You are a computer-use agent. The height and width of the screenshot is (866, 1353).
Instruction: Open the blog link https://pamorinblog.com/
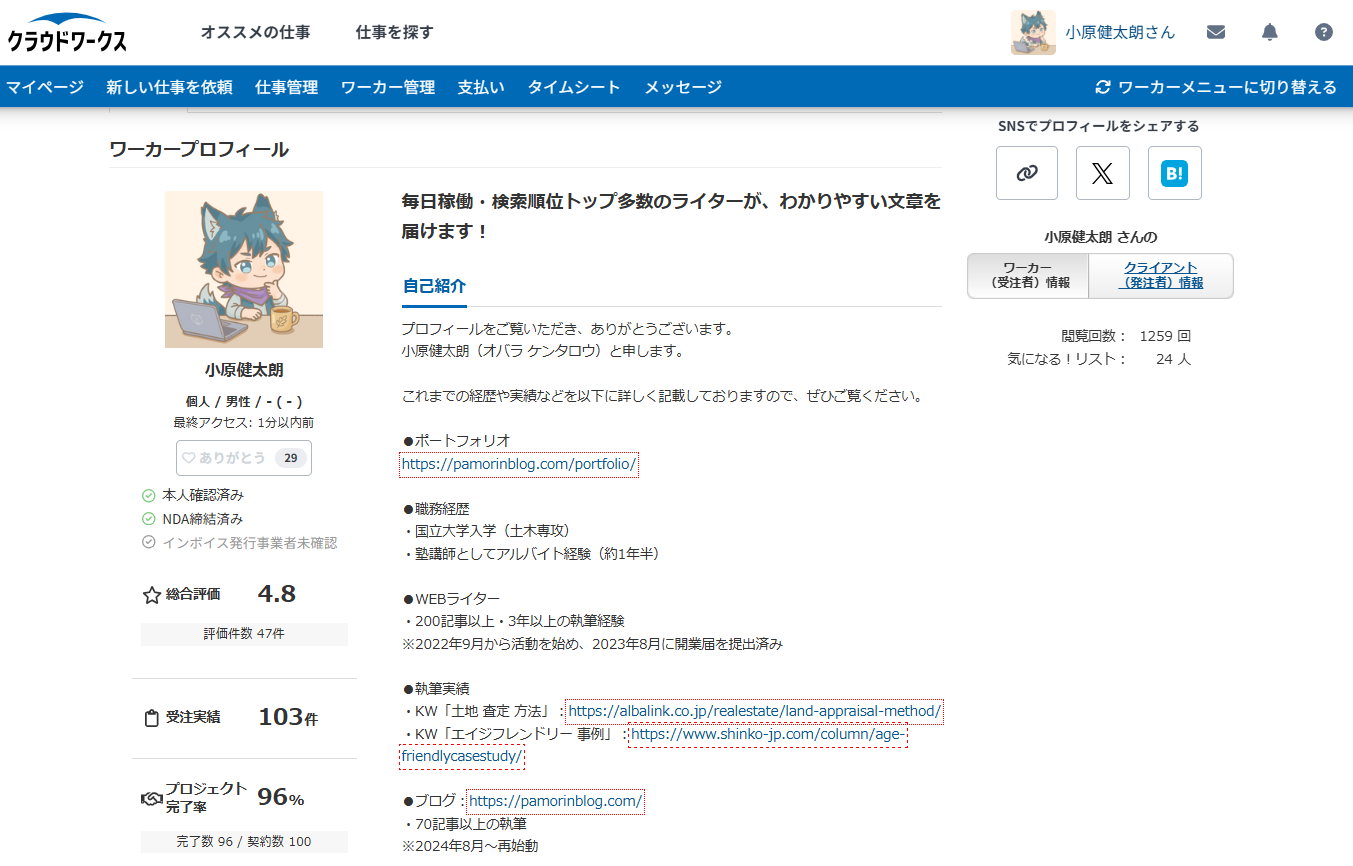556,800
